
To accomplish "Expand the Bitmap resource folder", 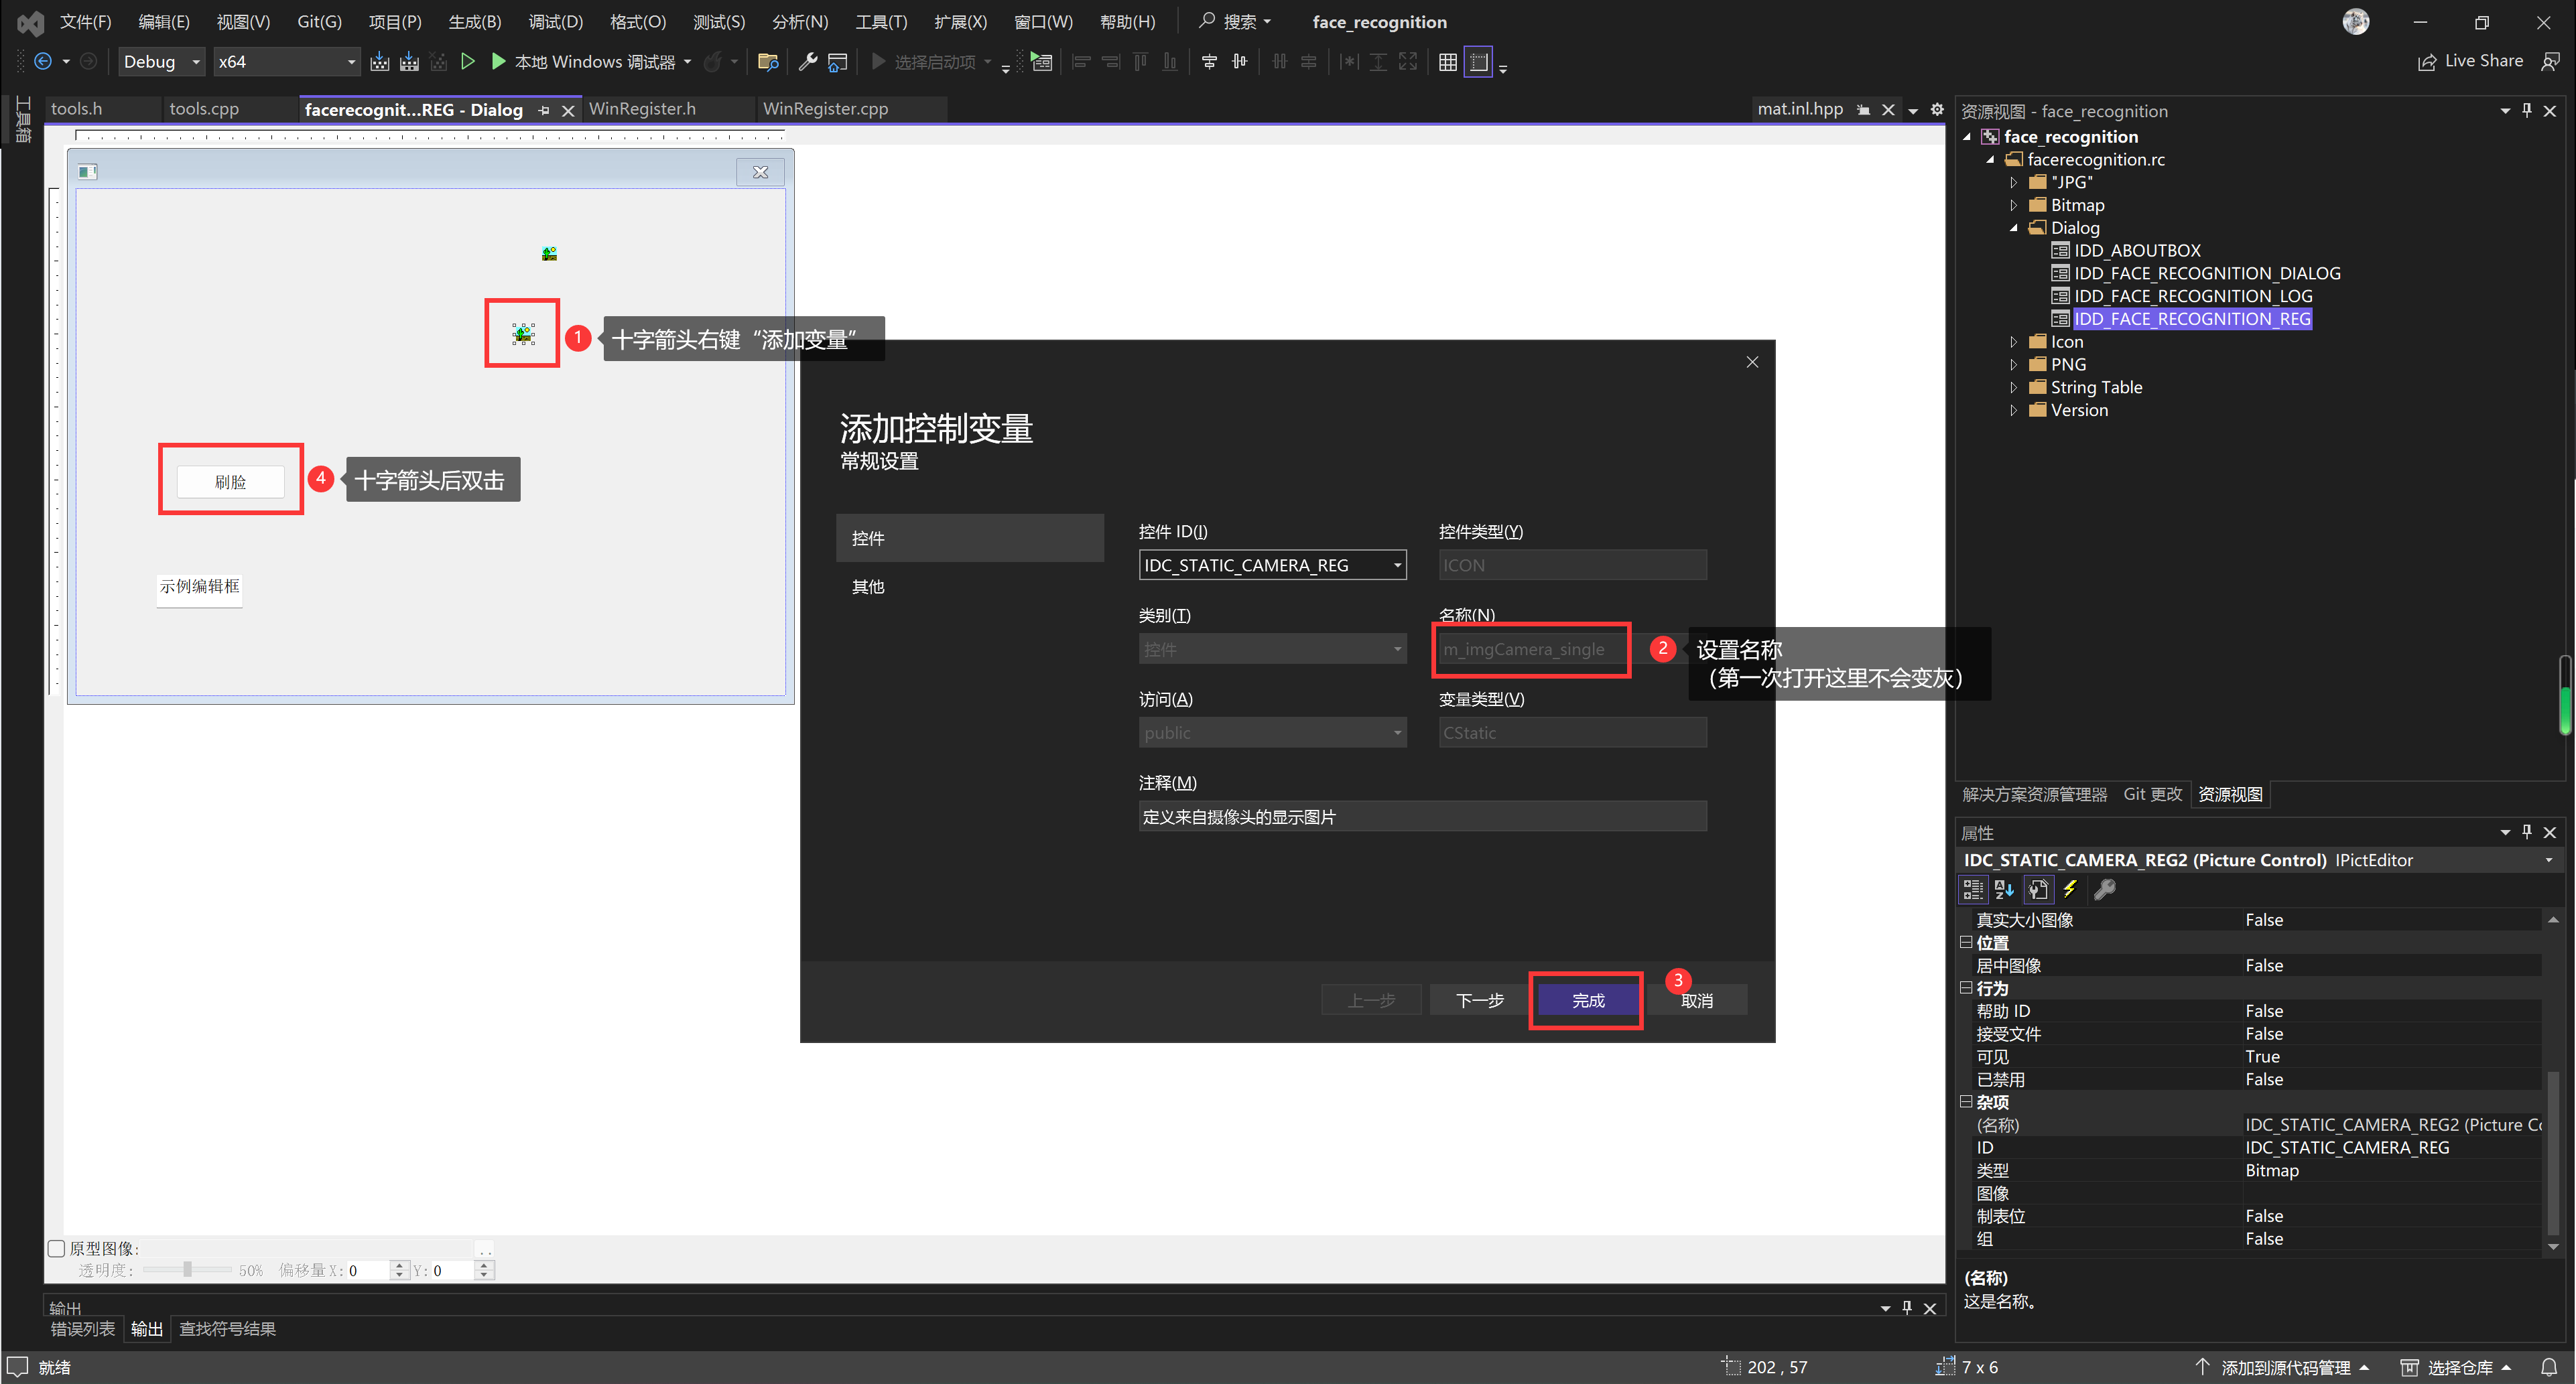I will [2014, 205].
